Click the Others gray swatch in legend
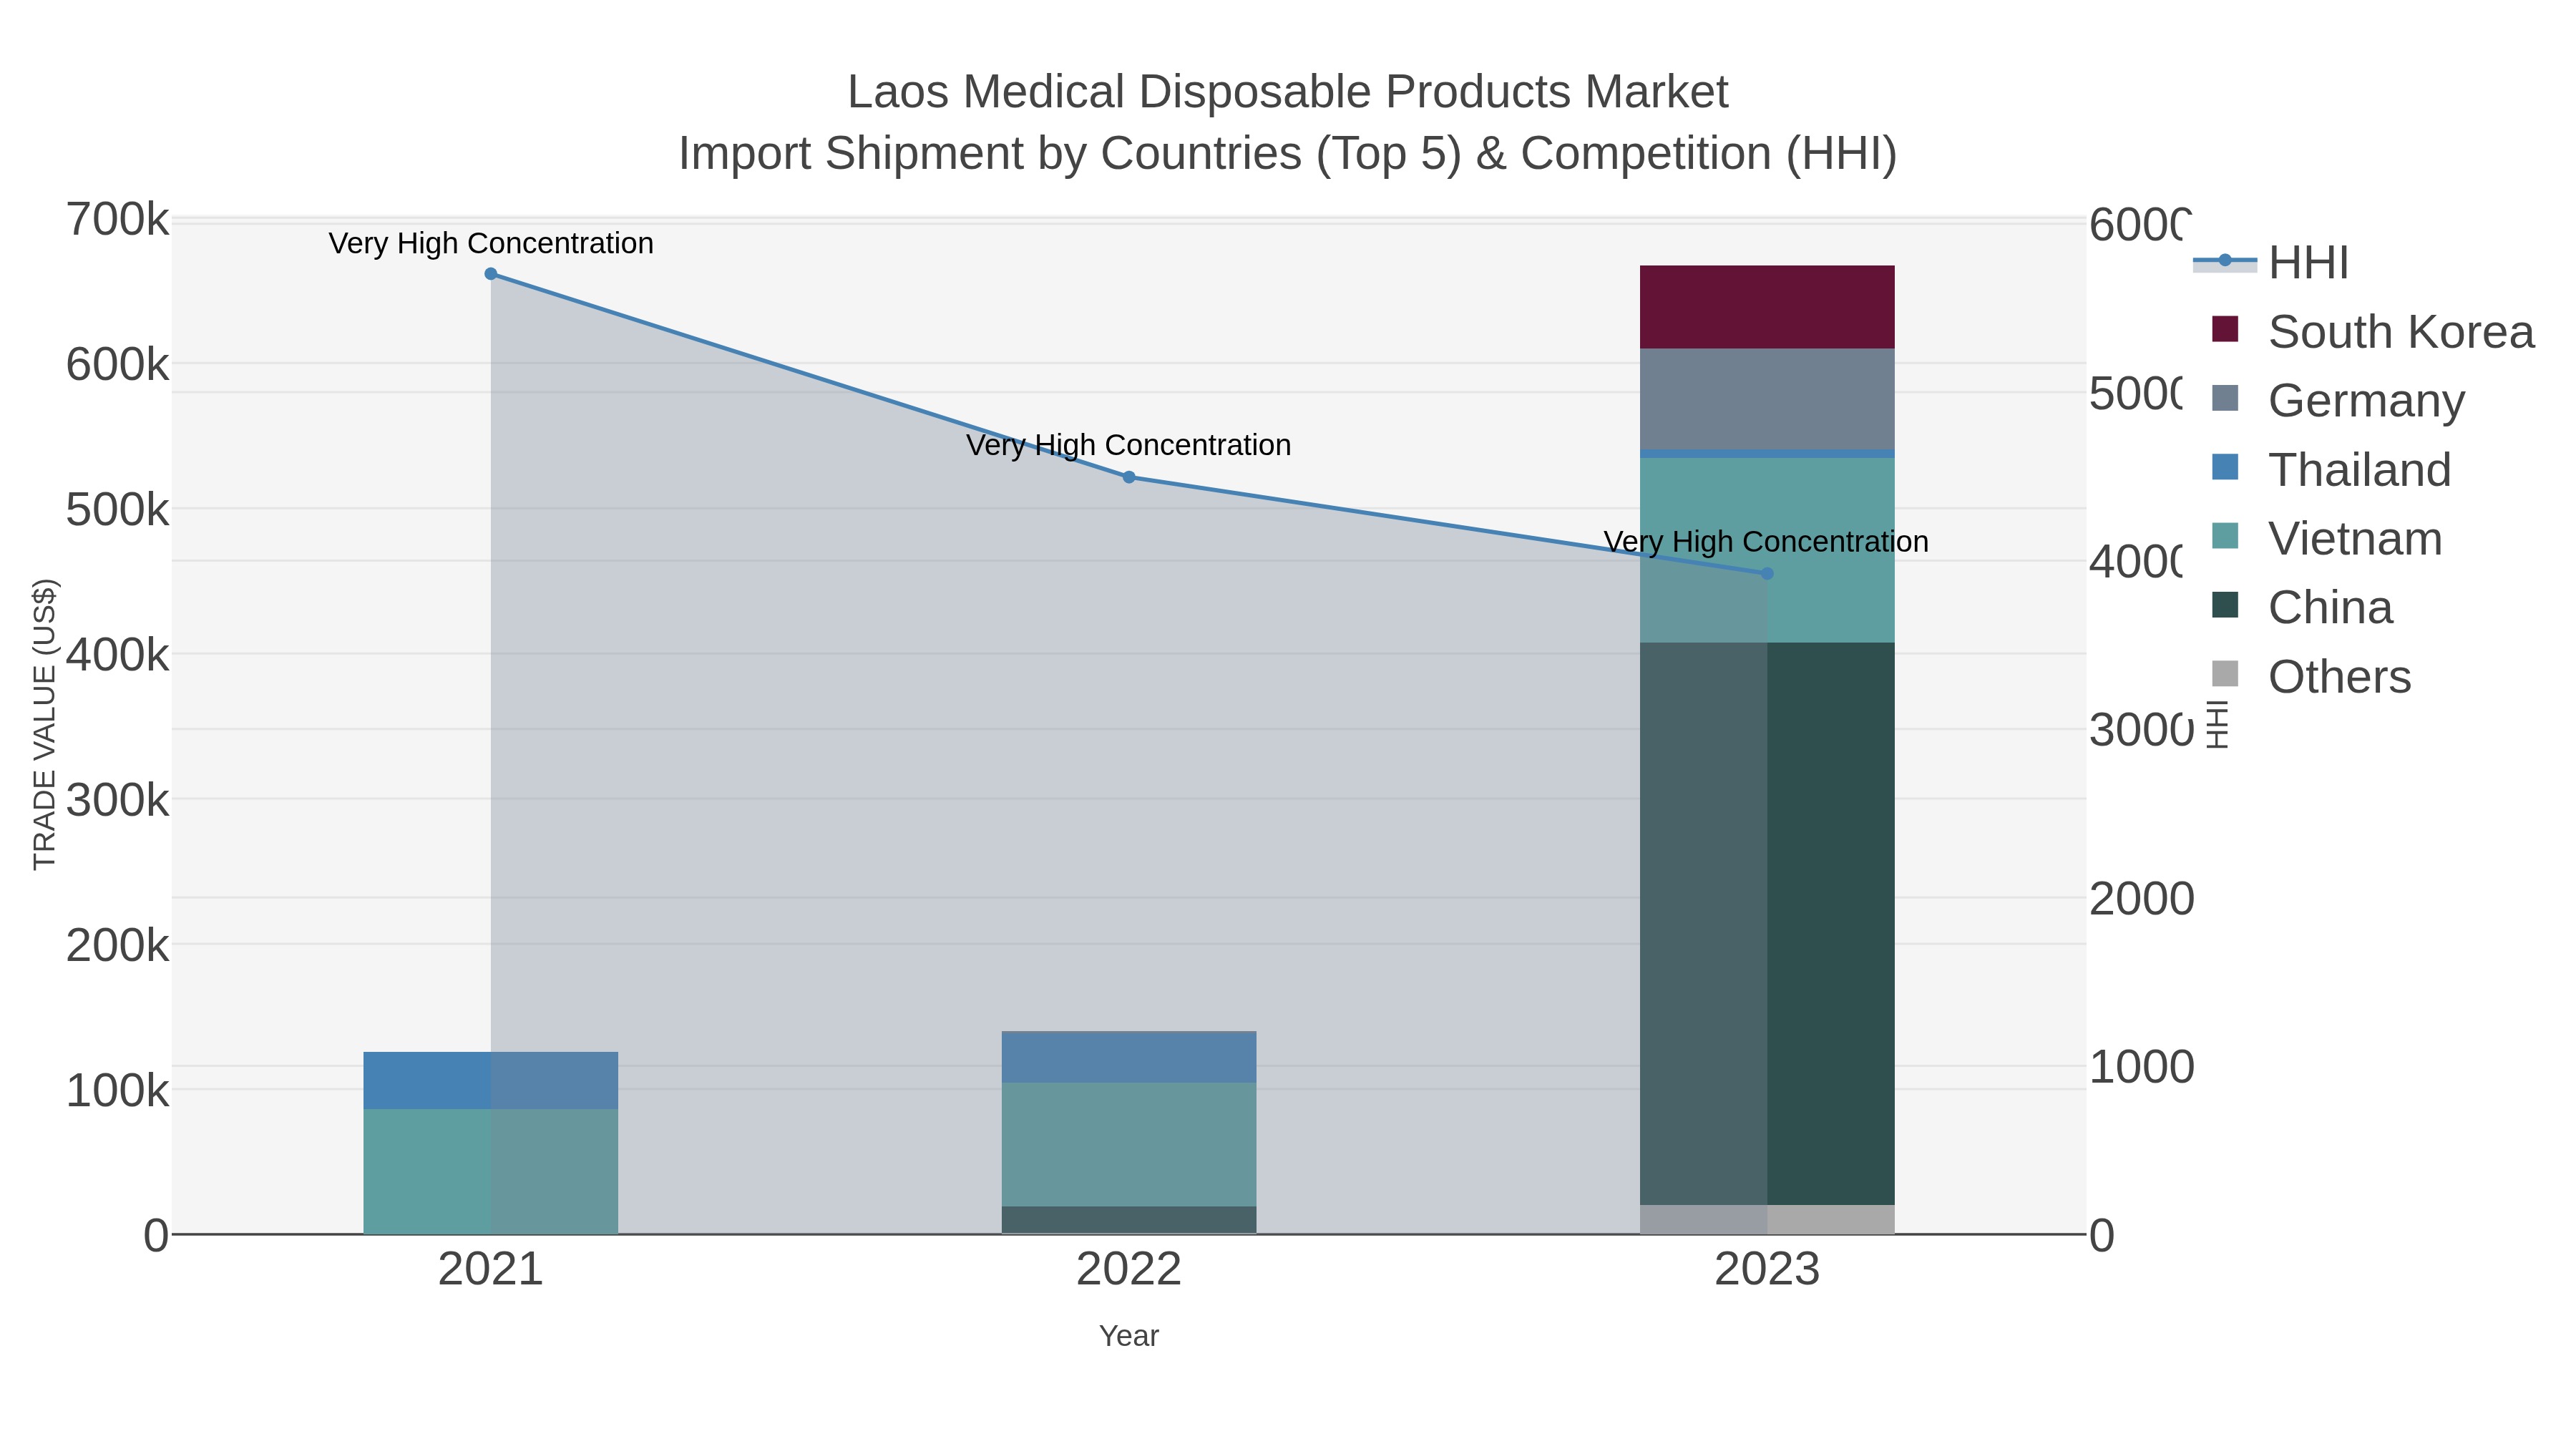2576x1449 pixels. 2225,674
